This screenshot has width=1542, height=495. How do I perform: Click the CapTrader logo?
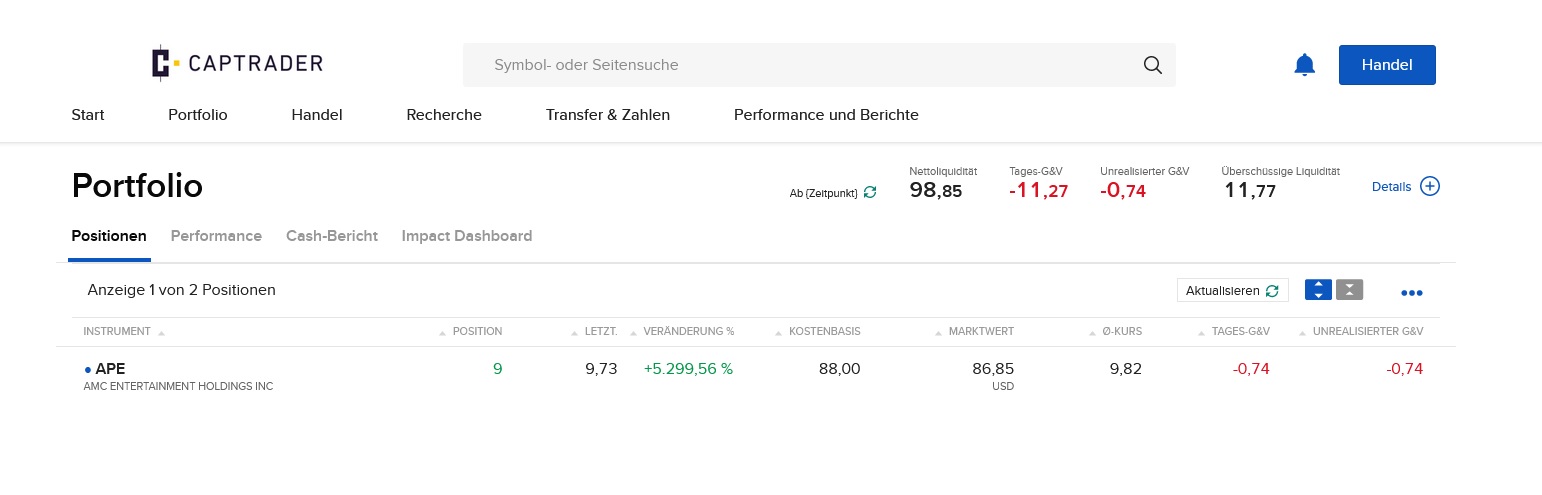(237, 64)
